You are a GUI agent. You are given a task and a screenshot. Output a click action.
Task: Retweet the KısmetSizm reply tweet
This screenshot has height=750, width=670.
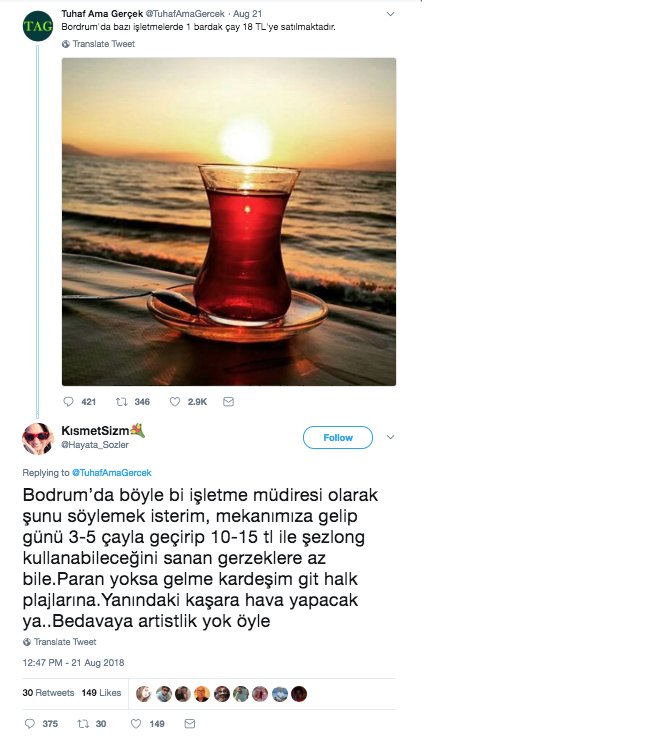(x=83, y=724)
